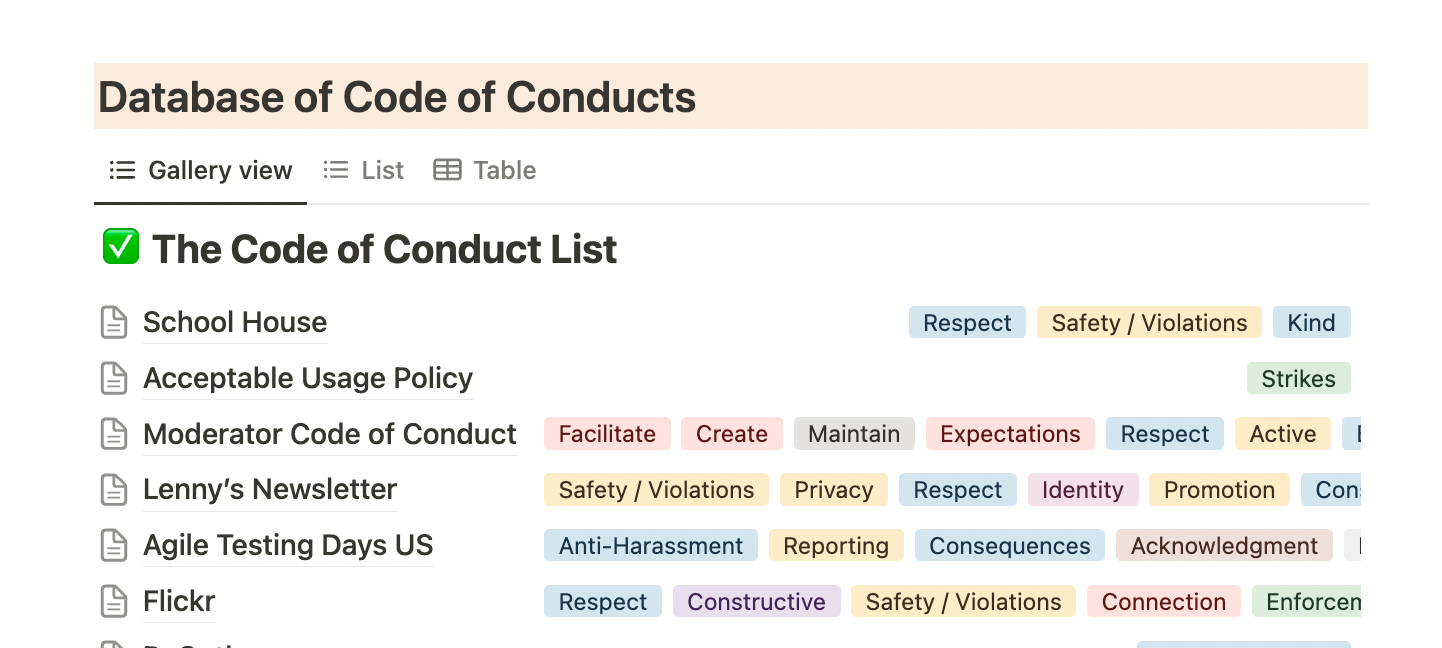Click the page icon beside Flickr
The image size is (1442, 648).
[x=115, y=602]
